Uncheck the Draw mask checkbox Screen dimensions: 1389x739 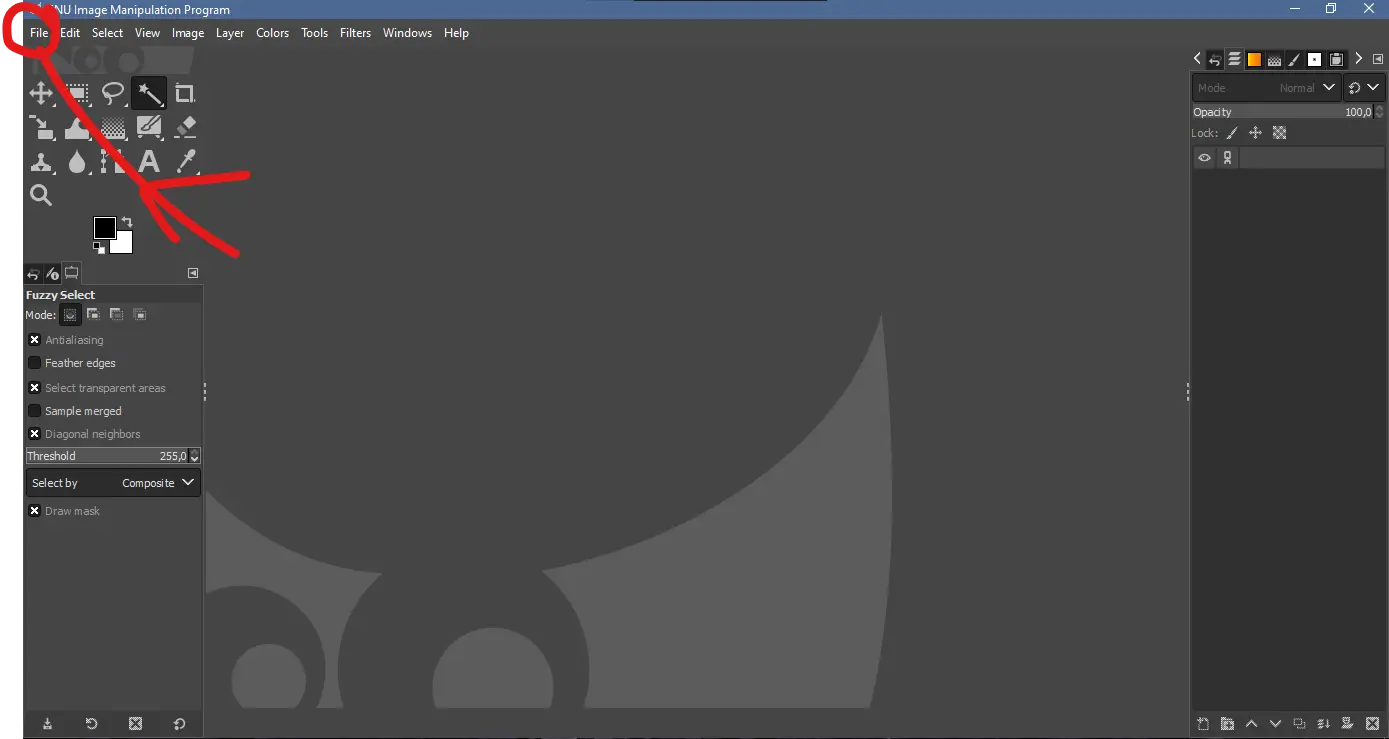point(35,511)
